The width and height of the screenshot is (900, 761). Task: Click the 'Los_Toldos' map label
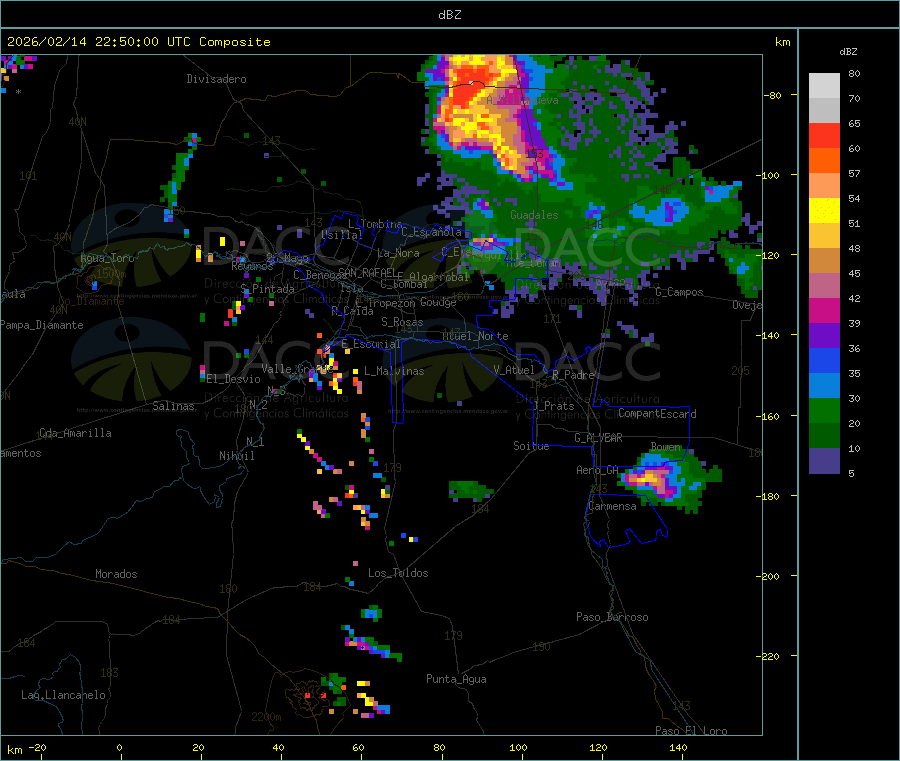pyautogui.click(x=398, y=573)
